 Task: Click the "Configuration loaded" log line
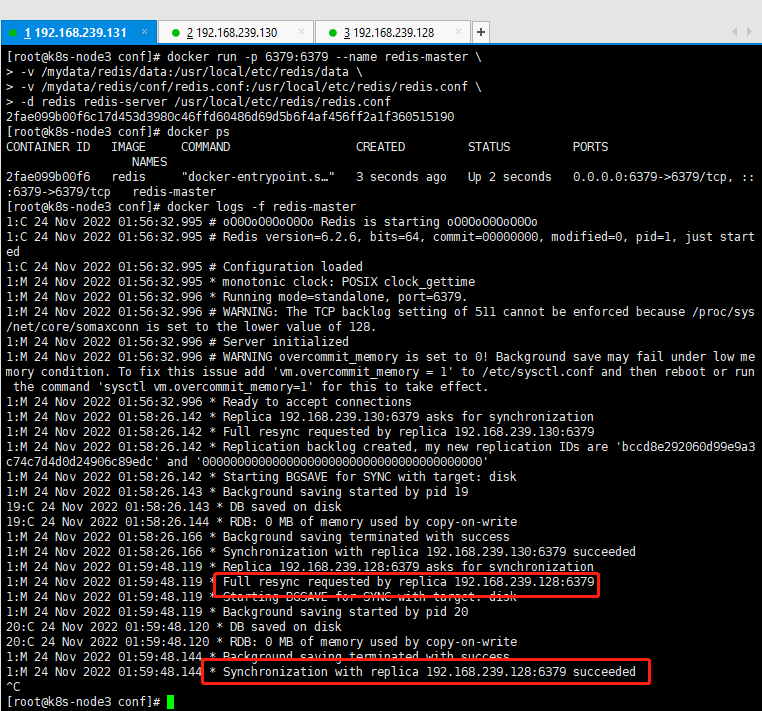point(293,267)
